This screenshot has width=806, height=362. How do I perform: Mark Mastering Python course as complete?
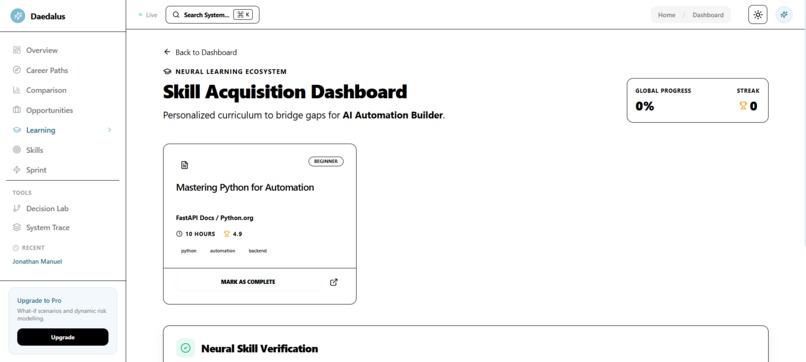coord(248,282)
